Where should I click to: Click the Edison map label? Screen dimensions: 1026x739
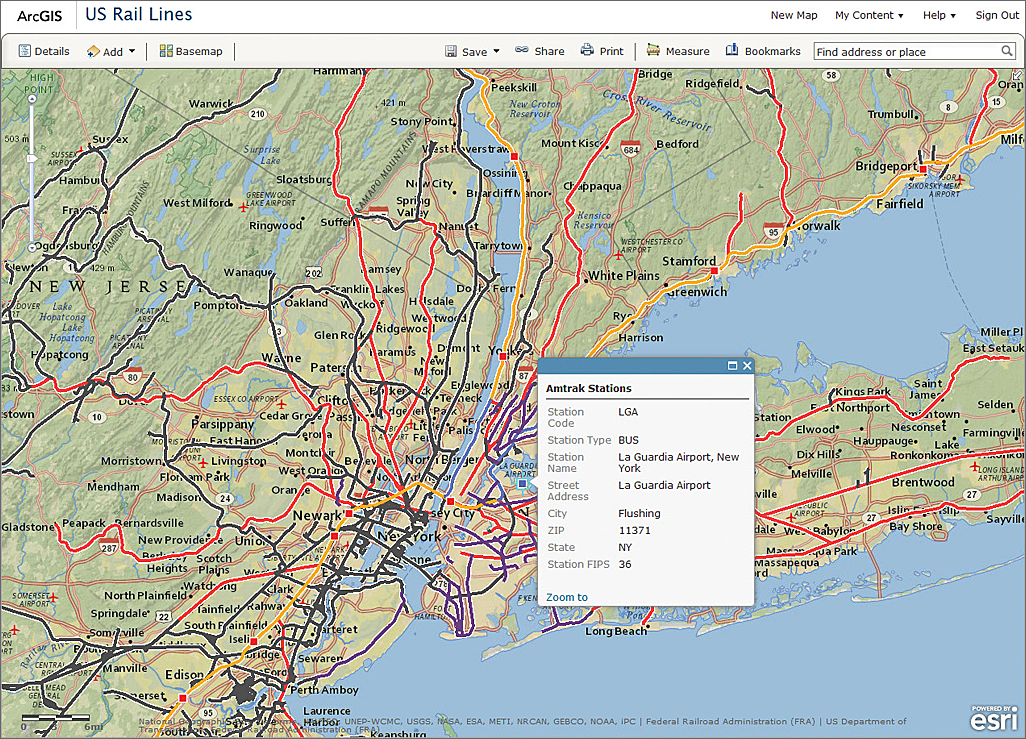tap(185, 674)
